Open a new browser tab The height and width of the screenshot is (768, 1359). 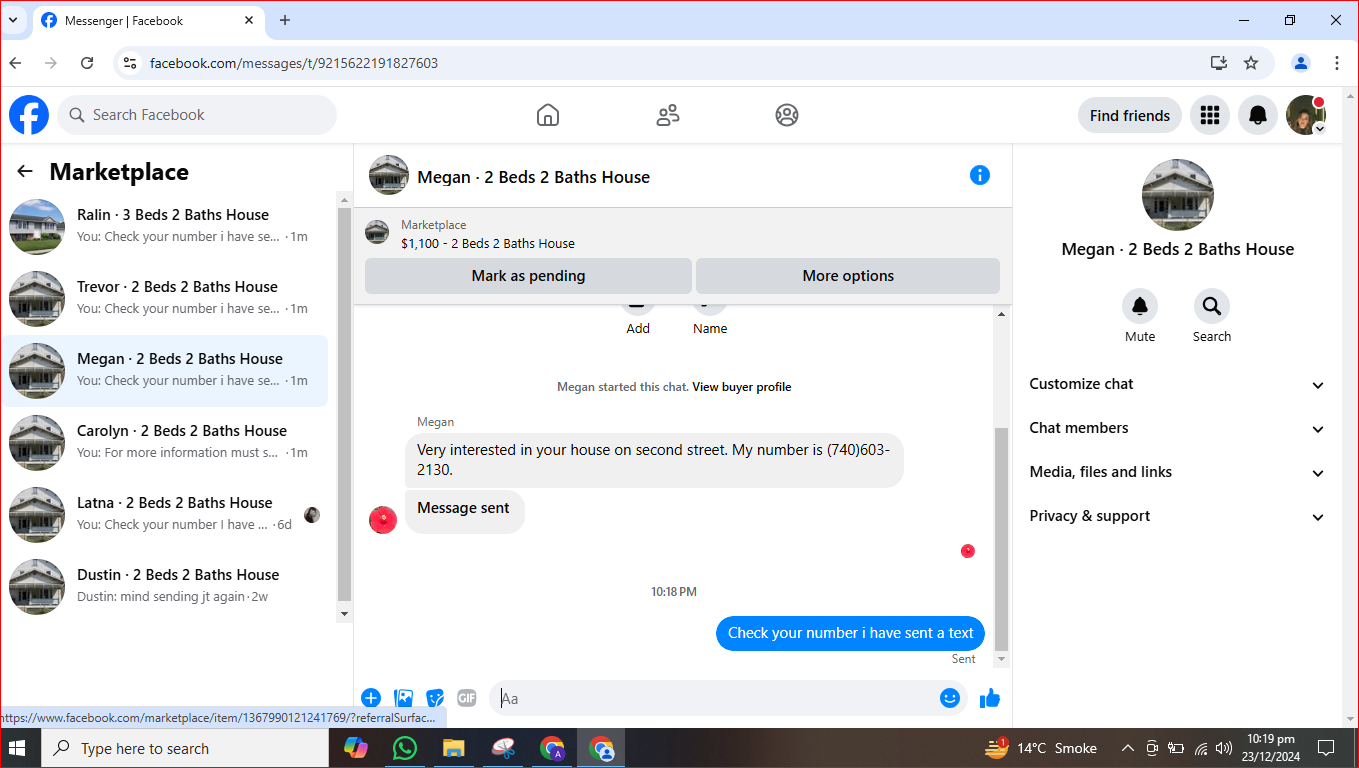pyautogui.click(x=285, y=20)
